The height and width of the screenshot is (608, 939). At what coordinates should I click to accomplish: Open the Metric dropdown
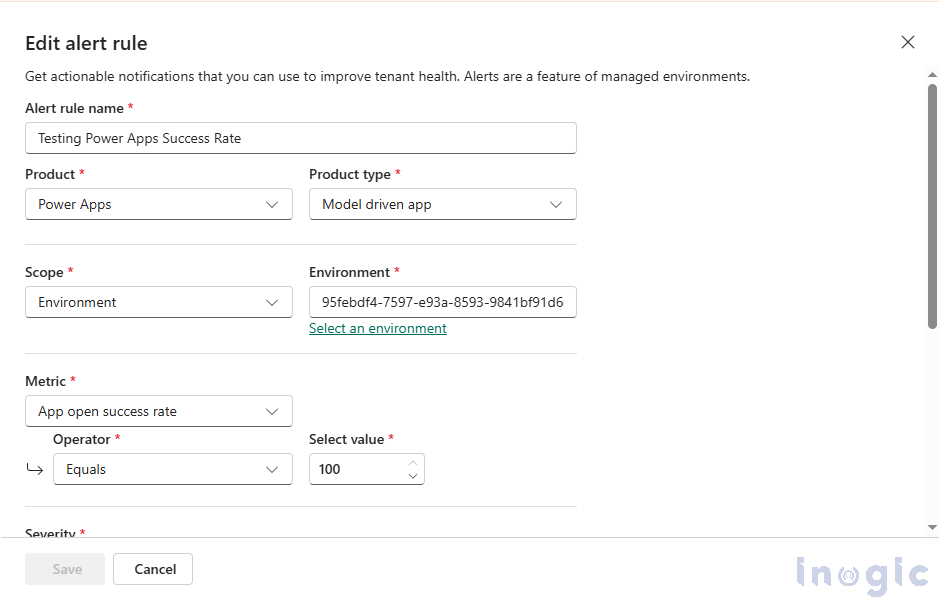[158, 411]
